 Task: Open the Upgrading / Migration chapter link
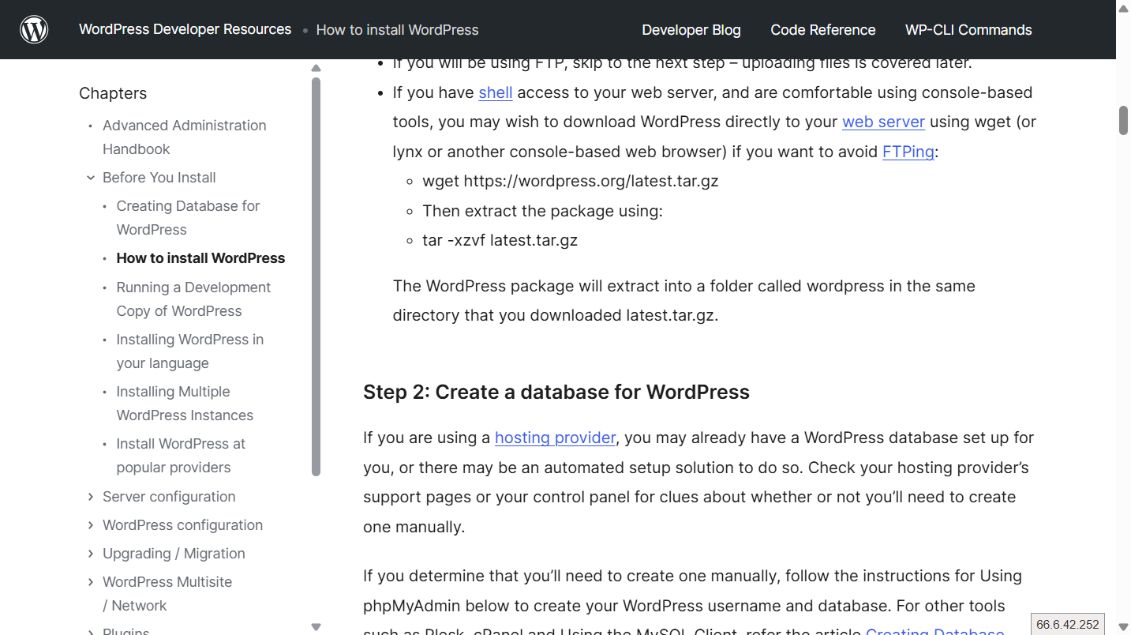coord(174,553)
